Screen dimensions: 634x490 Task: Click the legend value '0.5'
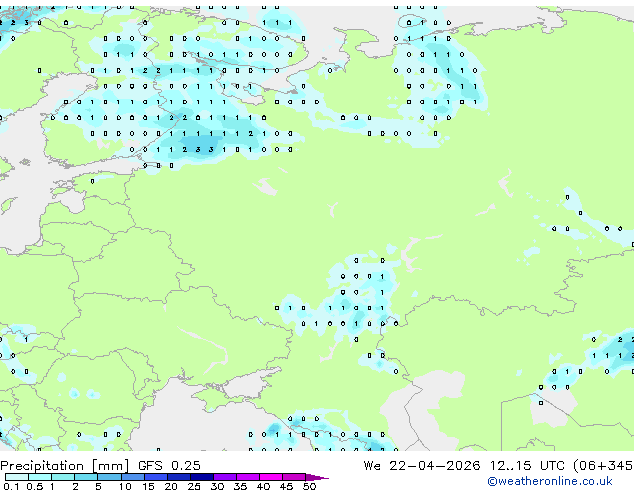(34, 486)
